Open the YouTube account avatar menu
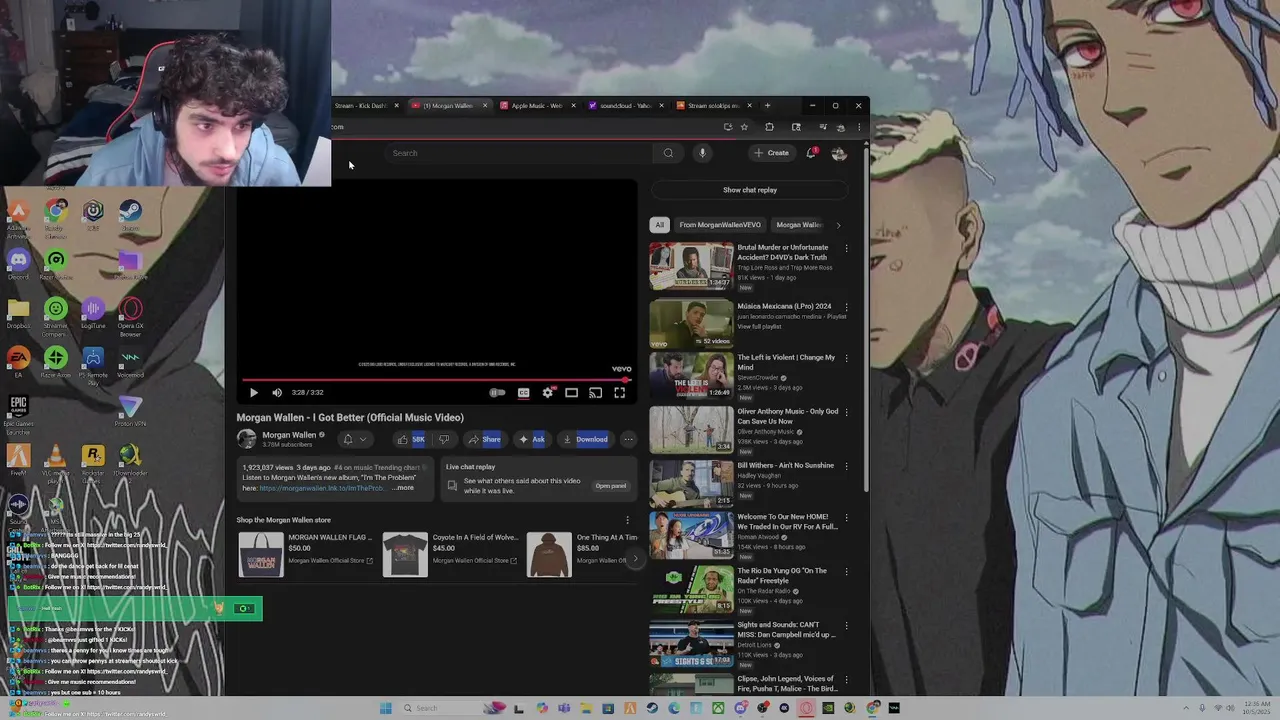The height and width of the screenshot is (720, 1280). [839, 153]
